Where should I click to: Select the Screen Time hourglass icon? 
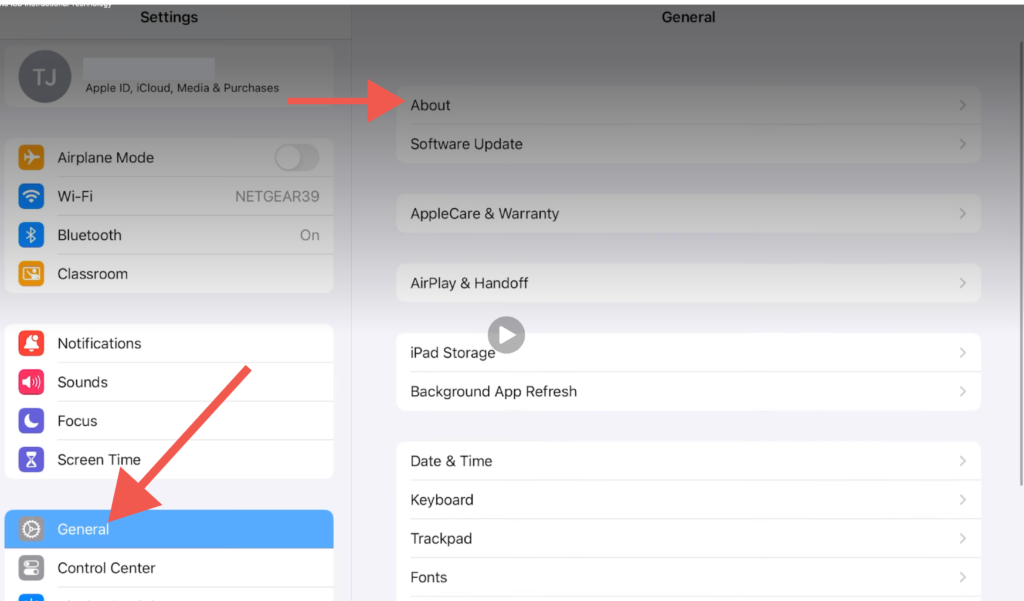tap(31, 459)
